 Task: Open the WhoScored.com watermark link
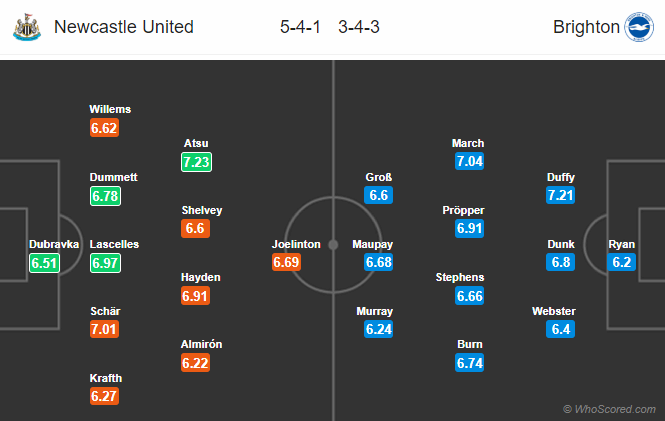[609, 409]
